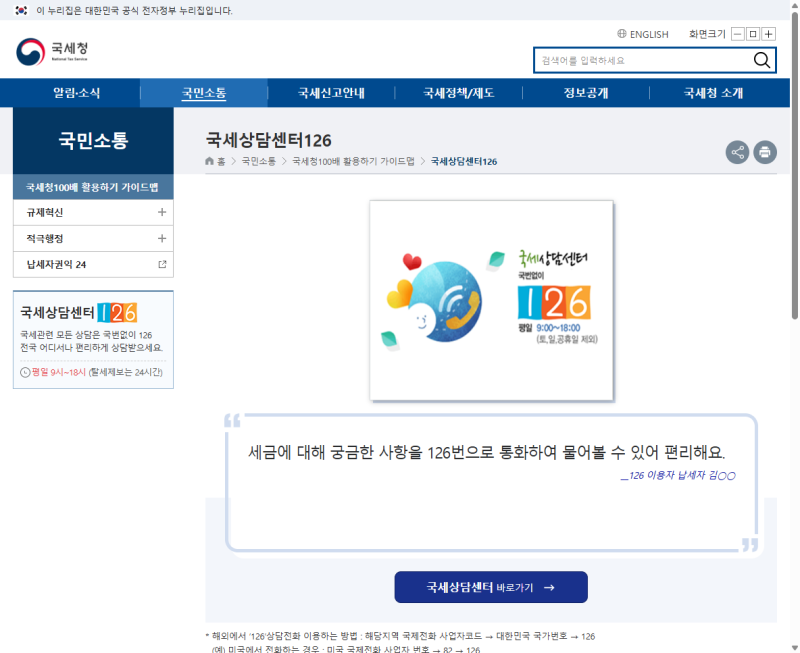Screen dimensions: 800x653
Task: Click the clock icon by 평일 9시~18시
Action: tap(25, 372)
